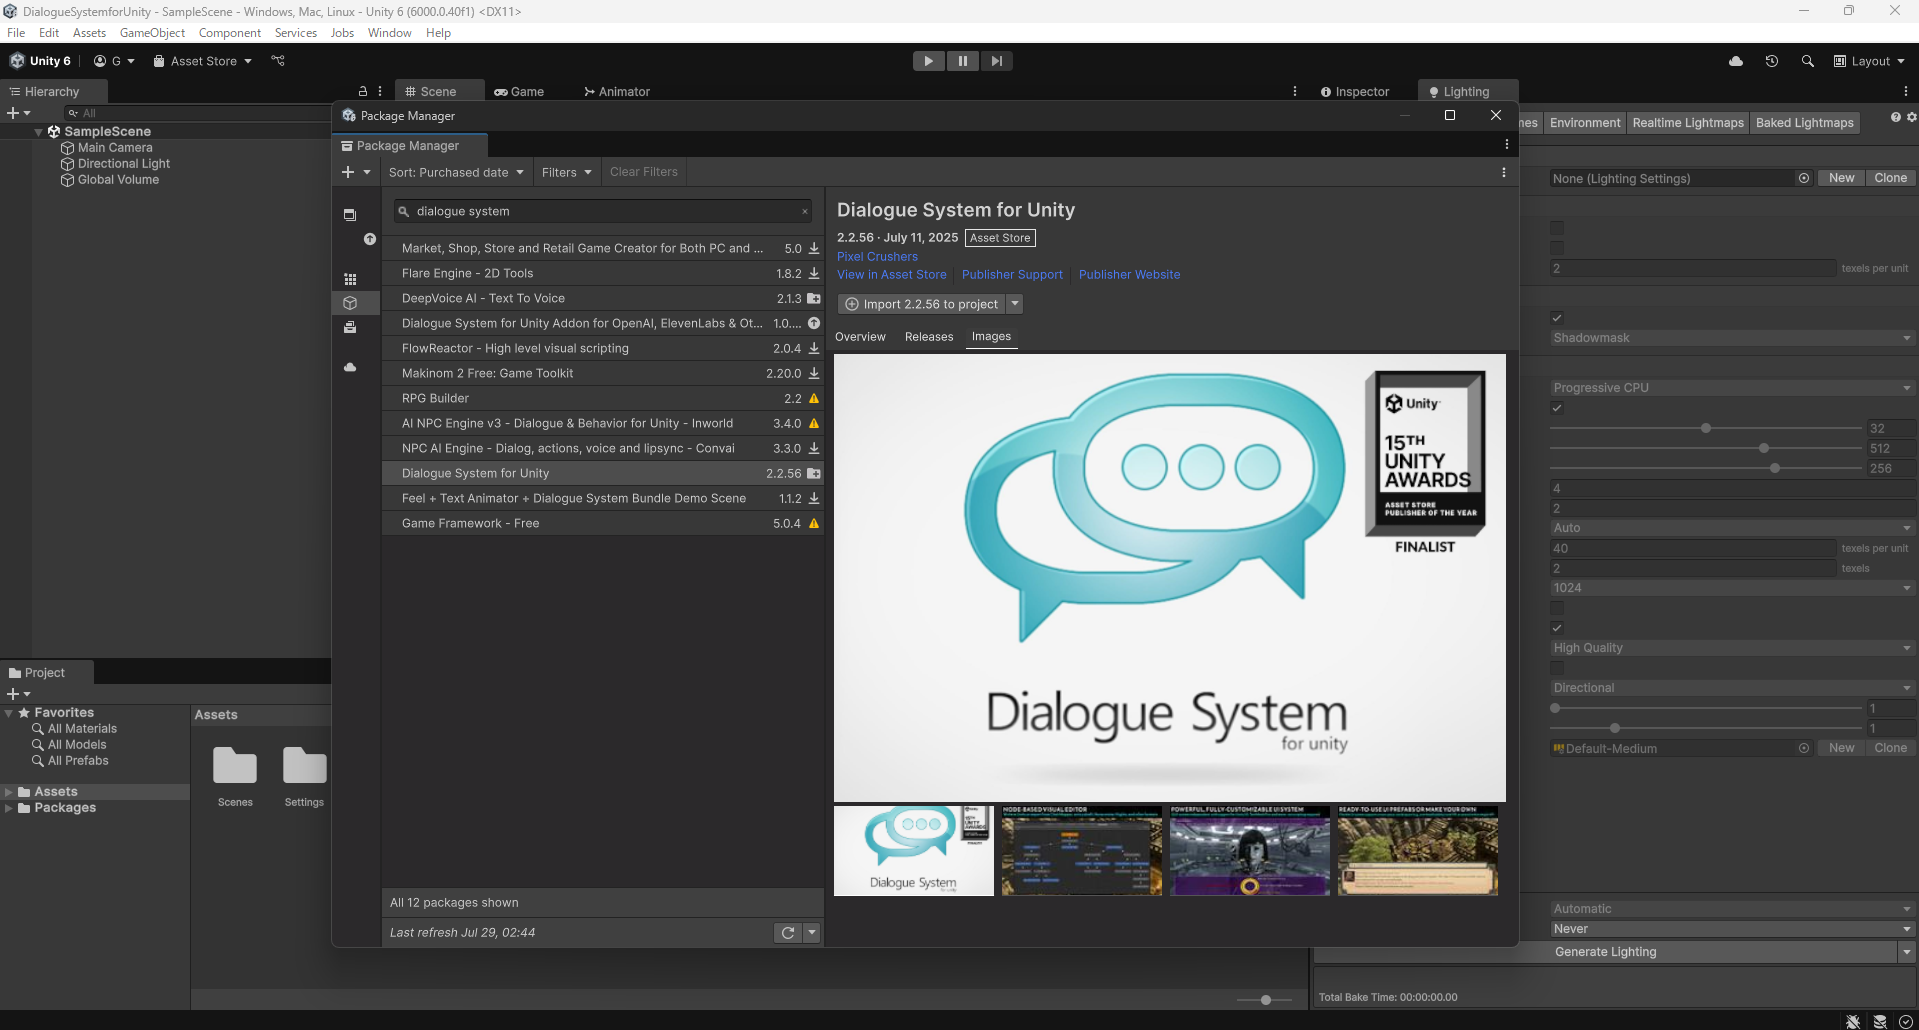Open the add package plus dropdown
Screen dimensions: 1919x1030
point(356,172)
